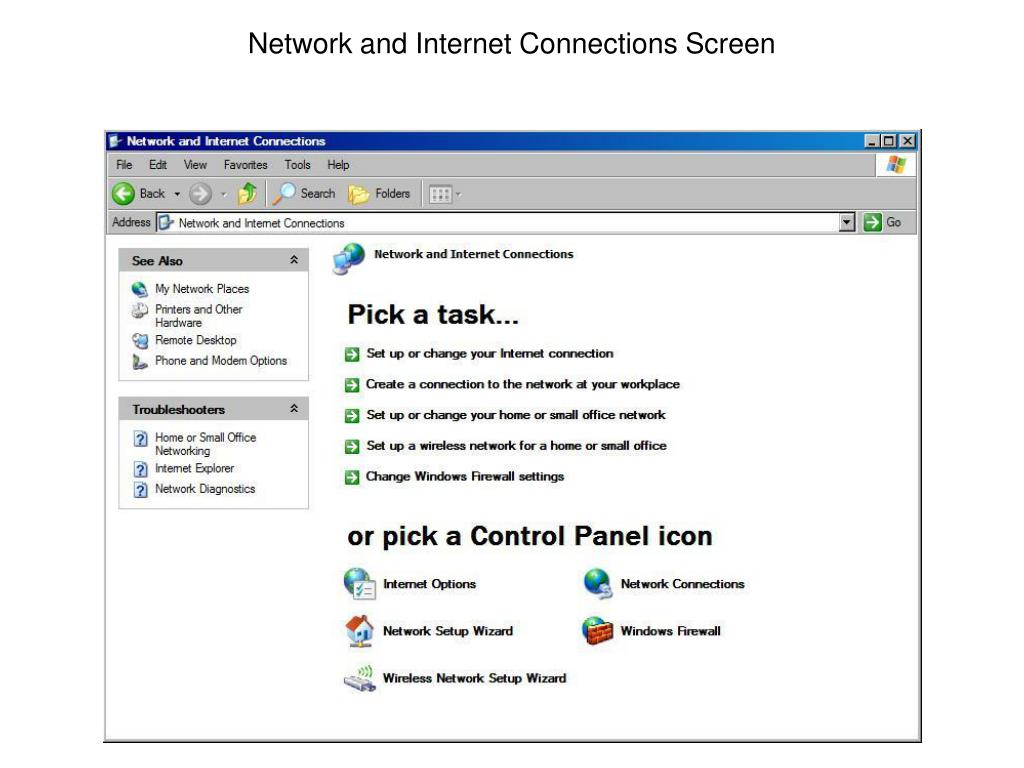Click the Internet Options globe icon

click(x=359, y=583)
